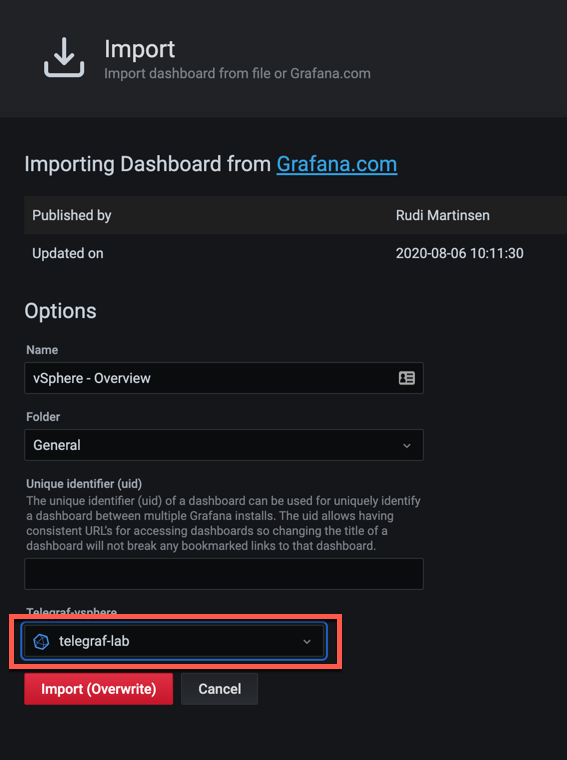Click the 'Published by' label
This screenshot has width=567, height=760.
(72, 215)
